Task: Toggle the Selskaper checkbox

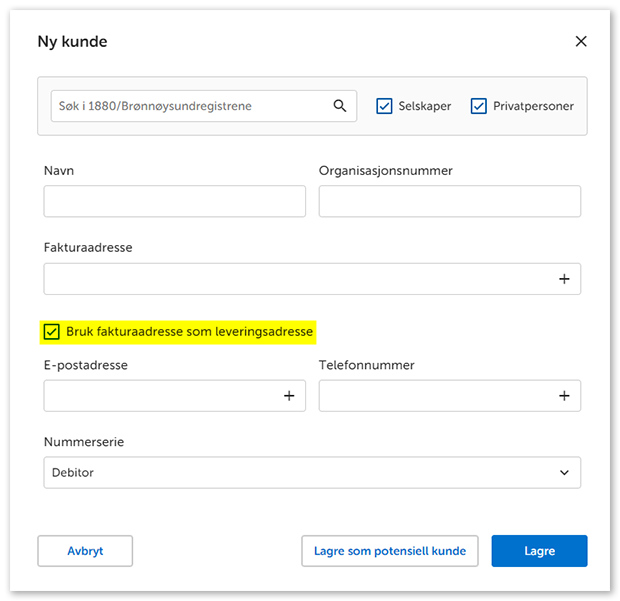Action: coord(384,106)
